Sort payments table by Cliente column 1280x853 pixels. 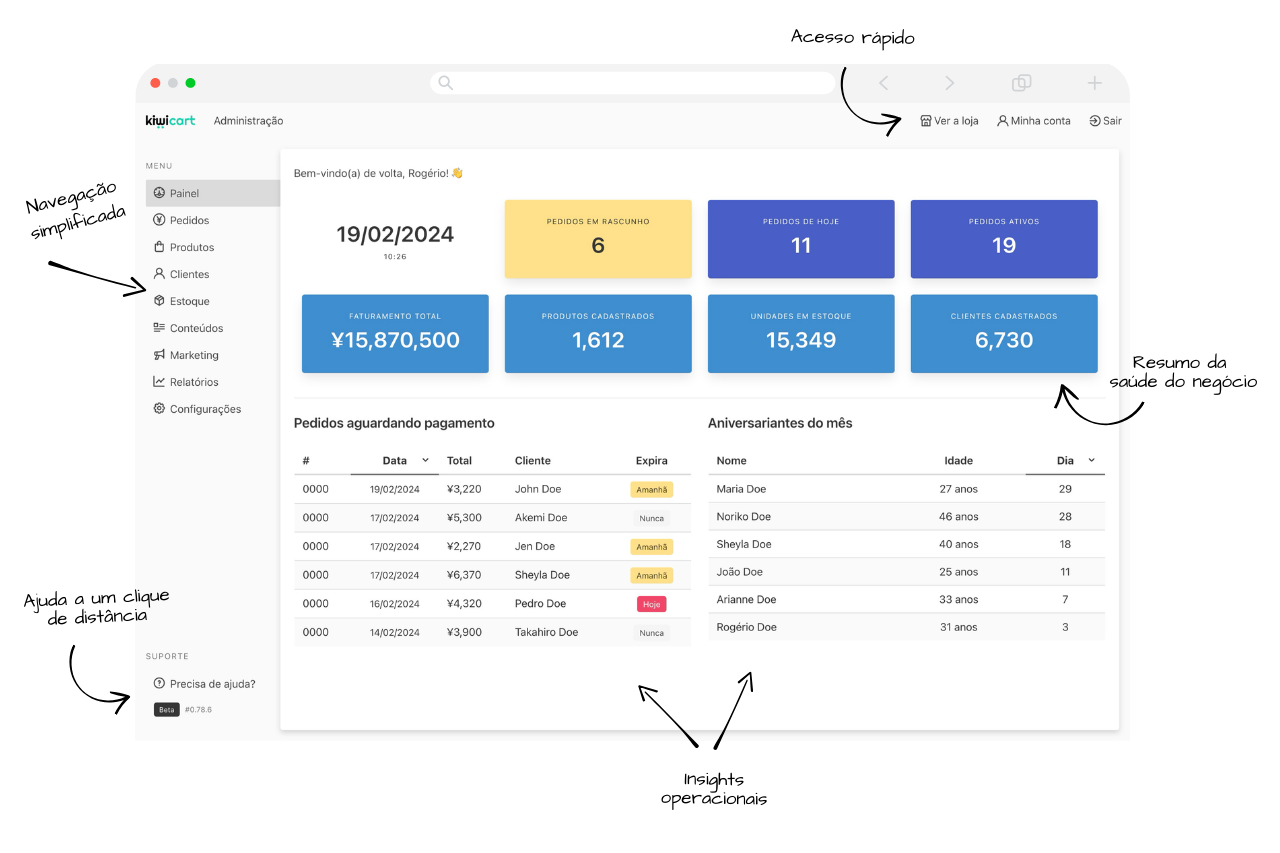533,461
